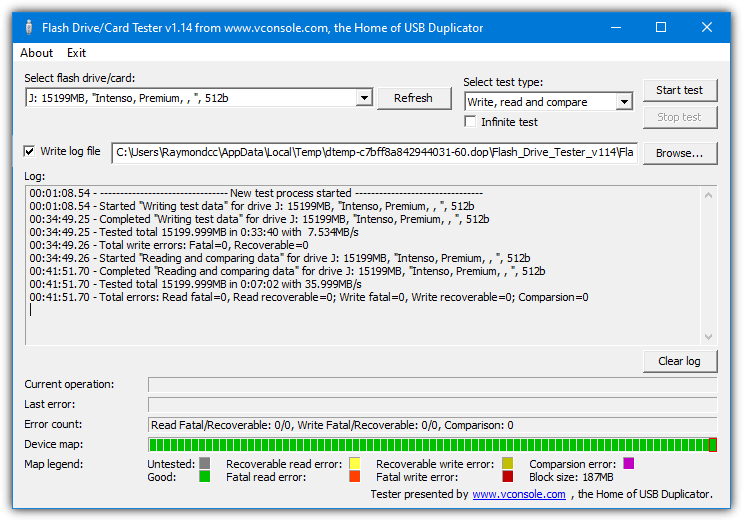Click the log scrollbar down arrow
The width and height of the screenshot is (743, 520).
(x=708, y=337)
